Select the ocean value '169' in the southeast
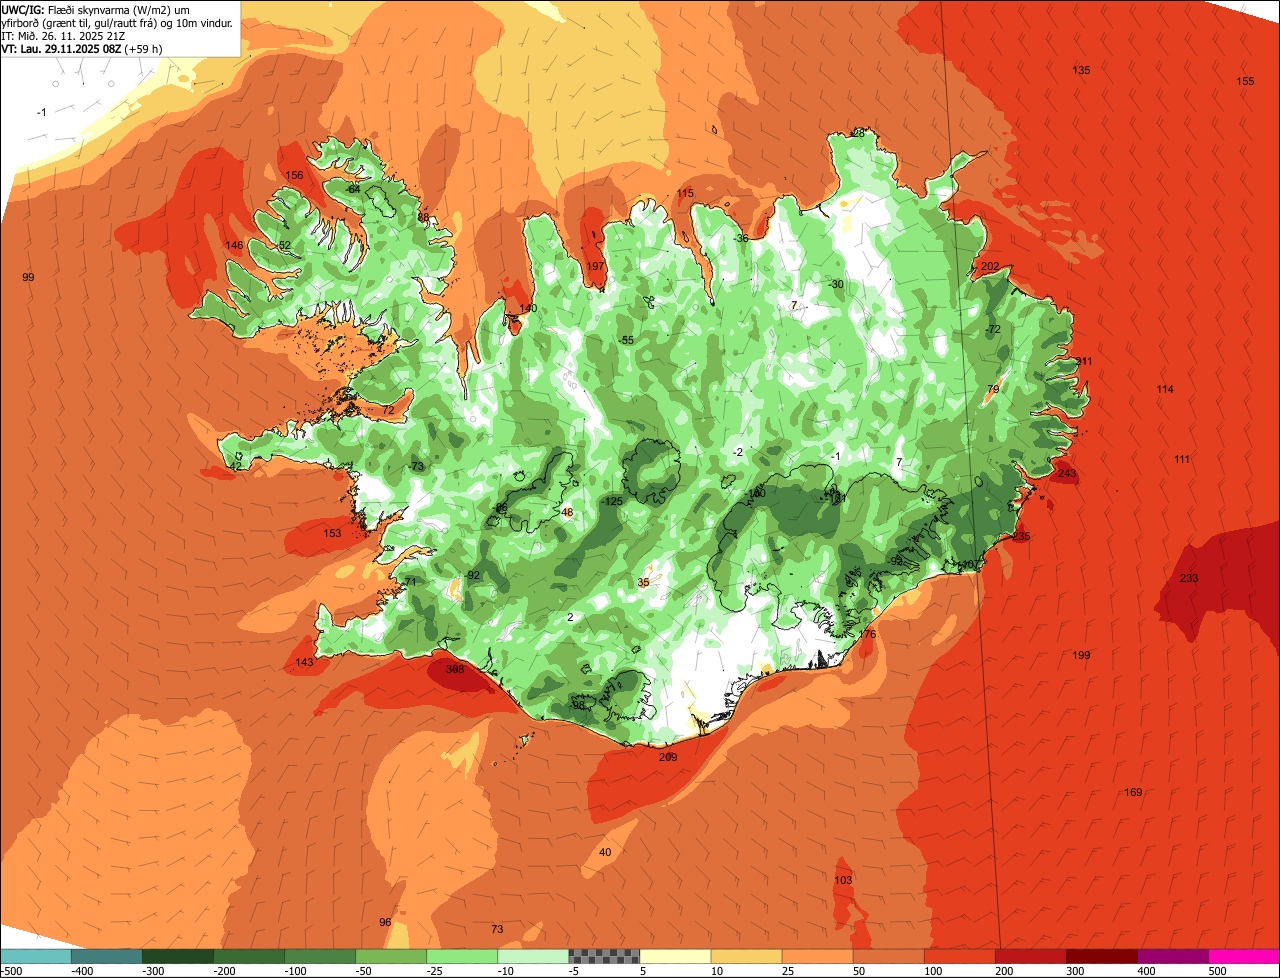 click(1133, 792)
